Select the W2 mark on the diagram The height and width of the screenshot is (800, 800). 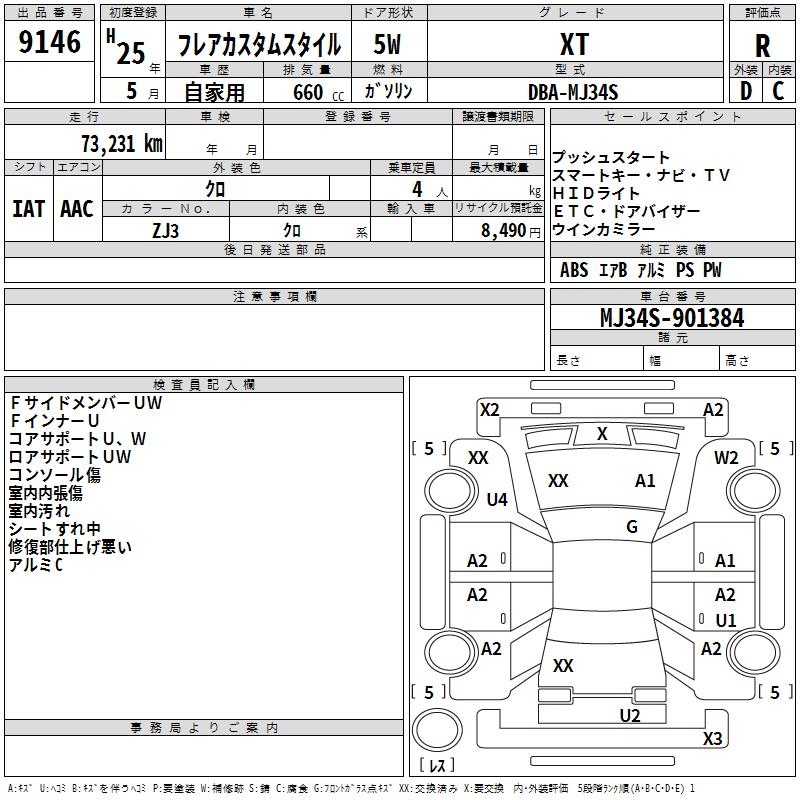[726, 458]
